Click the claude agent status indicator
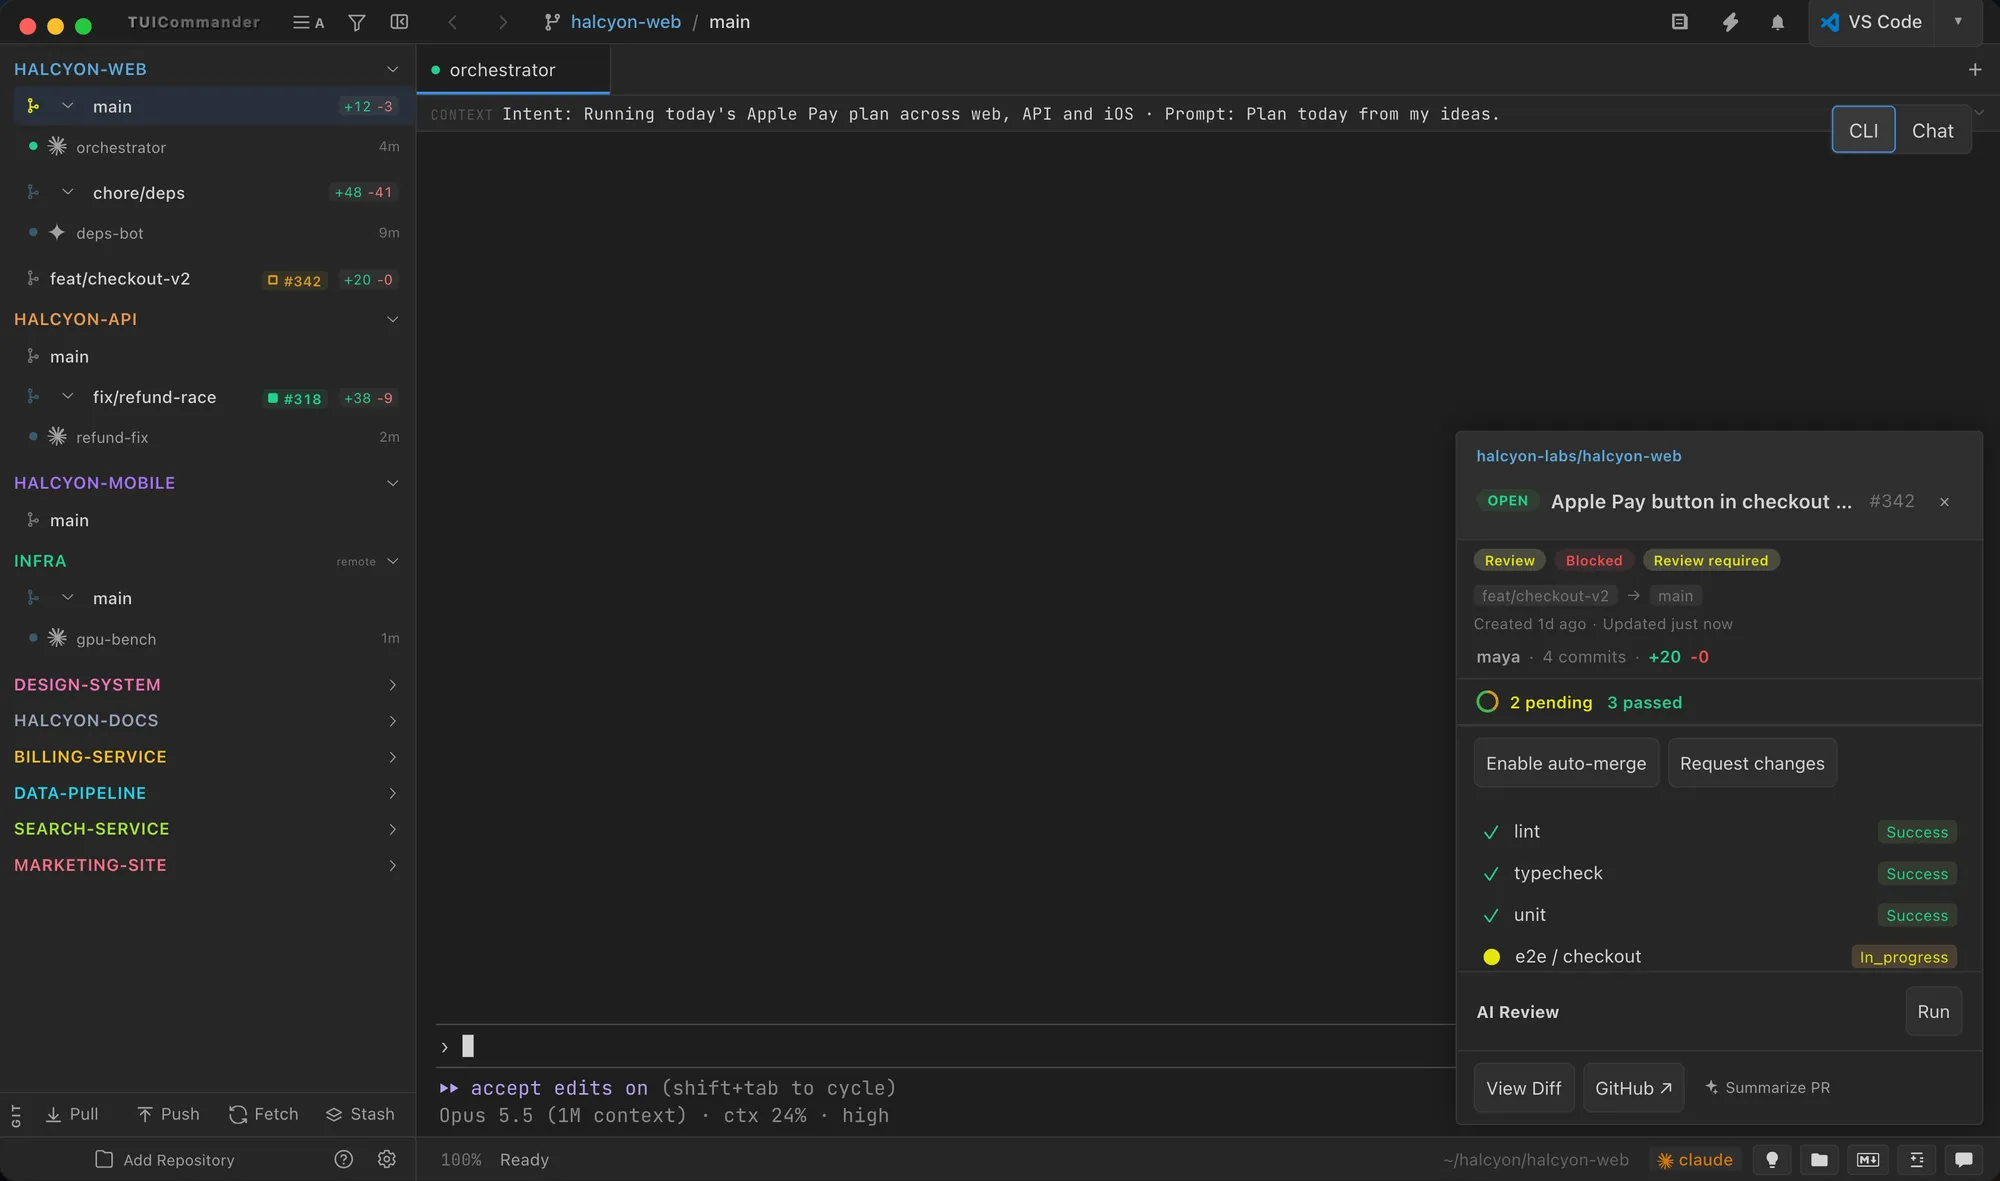The height and width of the screenshot is (1181, 2000). [x=1695, y=1160]
